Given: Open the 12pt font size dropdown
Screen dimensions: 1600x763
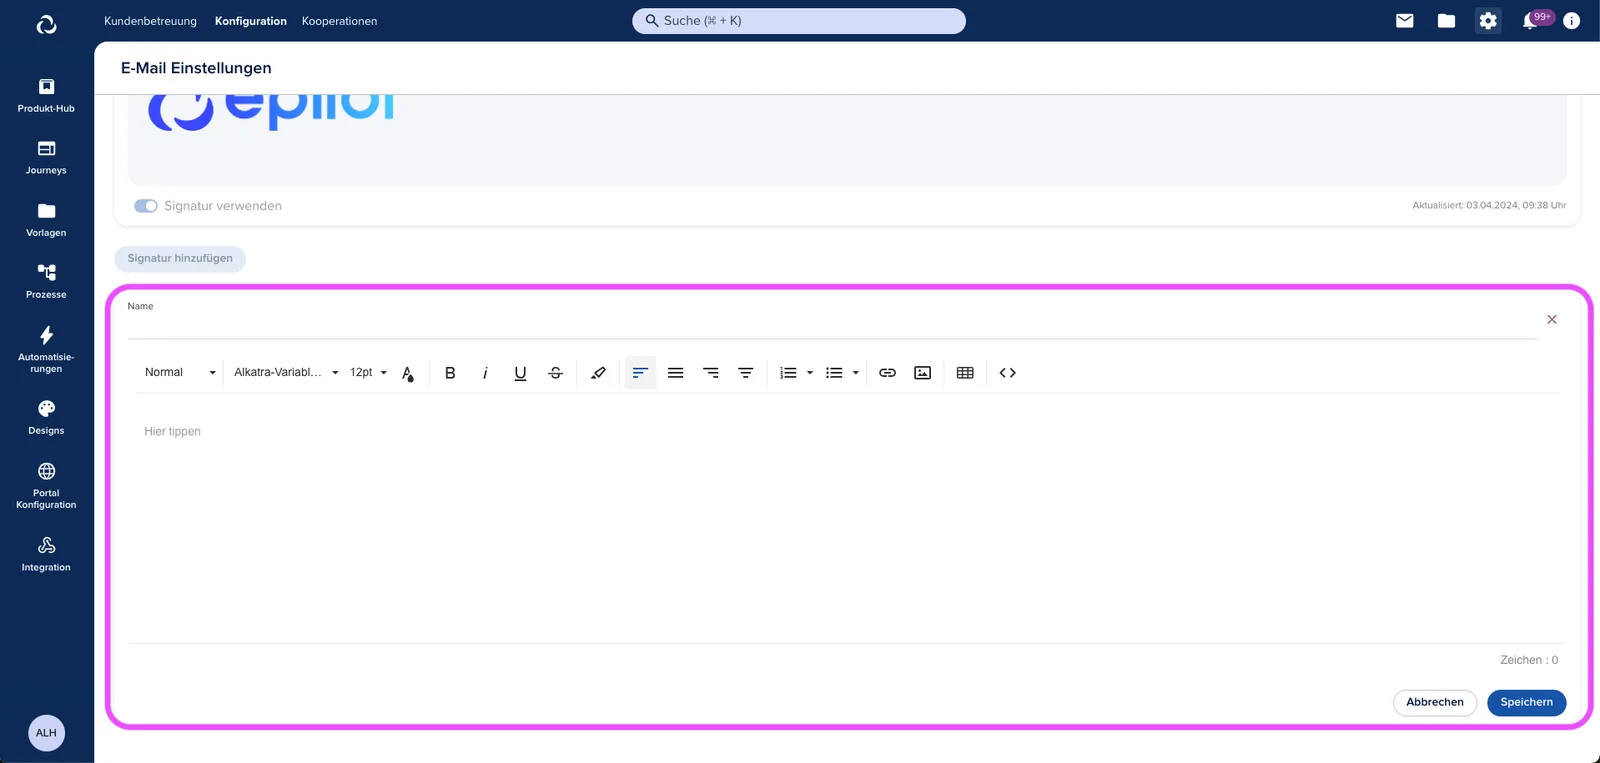Looking at the screenshot, I should tap(368, 372).
